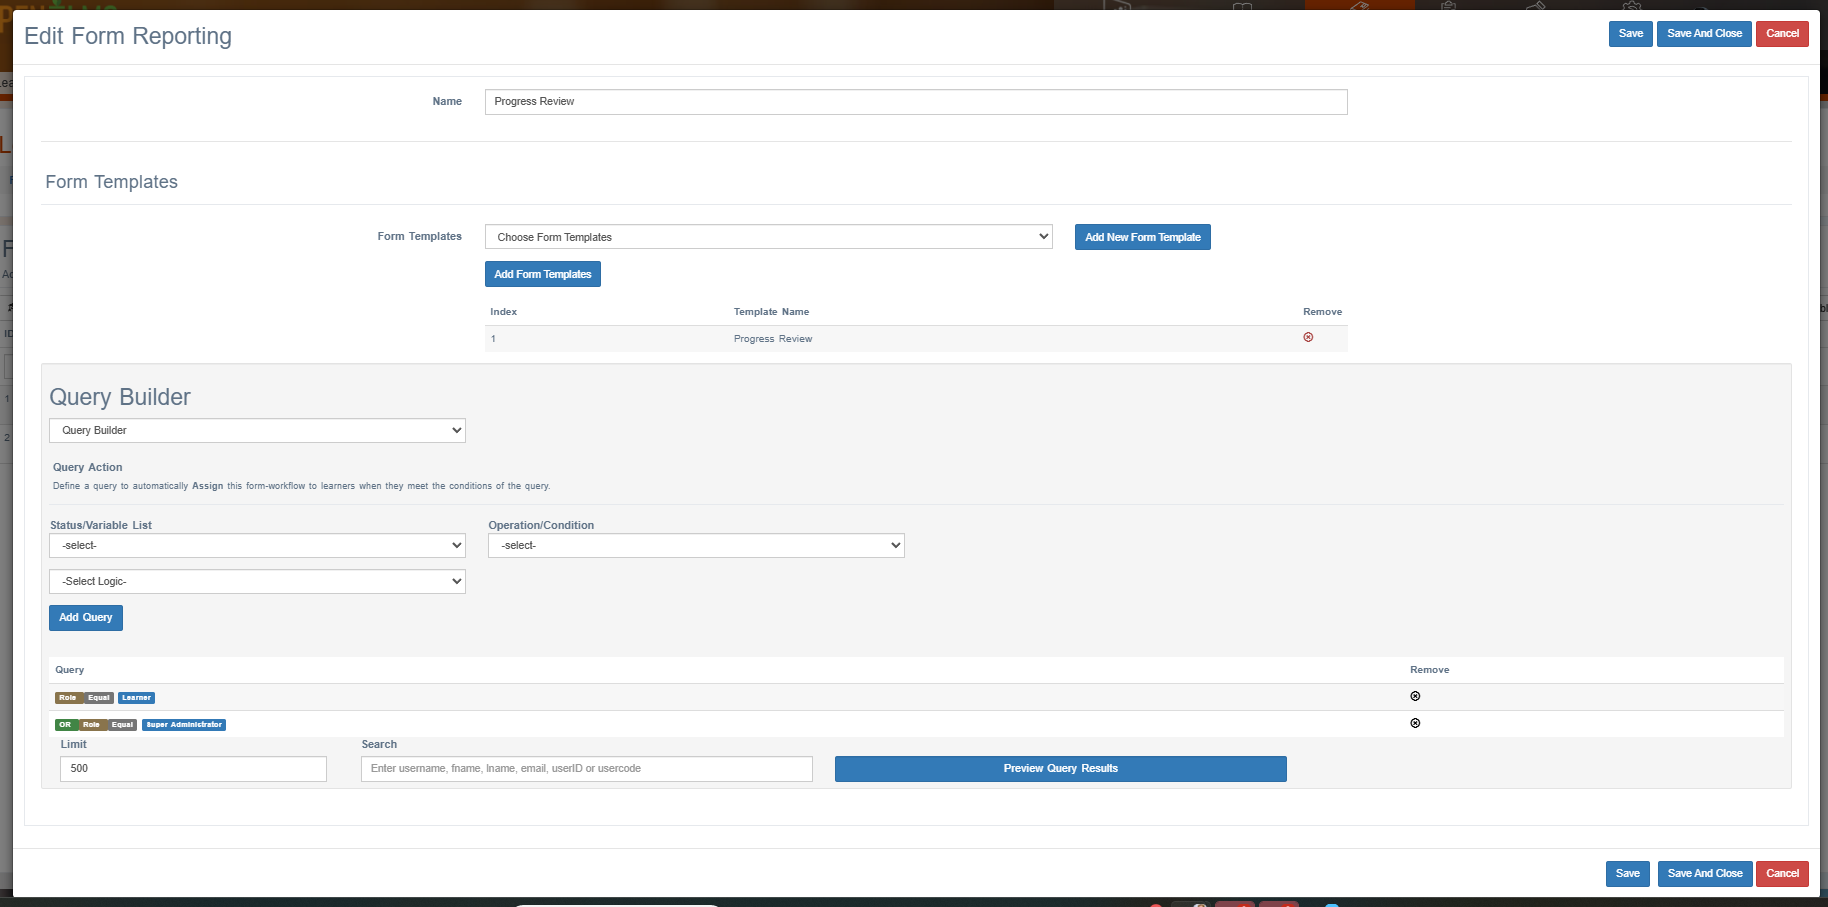Click the top Cancel button
1828x907 pixels.
tap(1782, 34)
